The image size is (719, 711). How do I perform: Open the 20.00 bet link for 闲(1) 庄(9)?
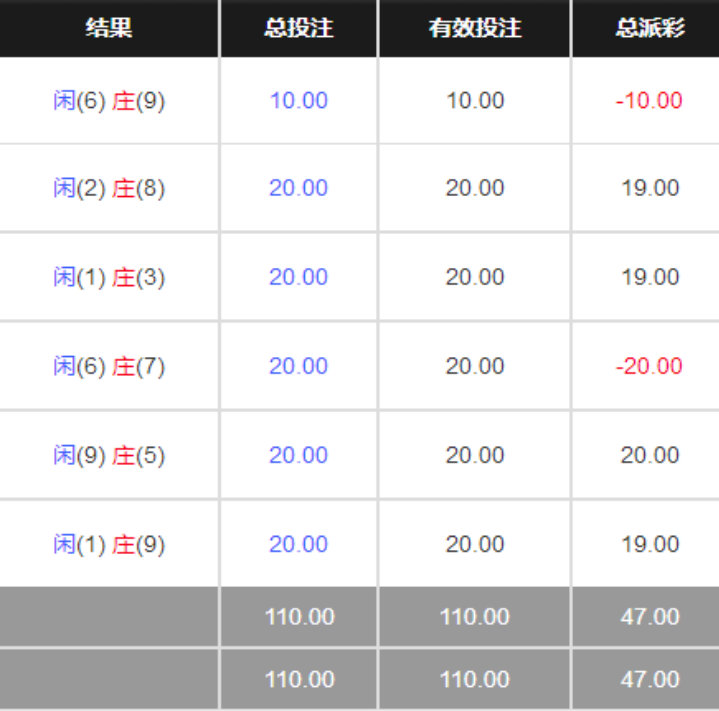(299, 544)
